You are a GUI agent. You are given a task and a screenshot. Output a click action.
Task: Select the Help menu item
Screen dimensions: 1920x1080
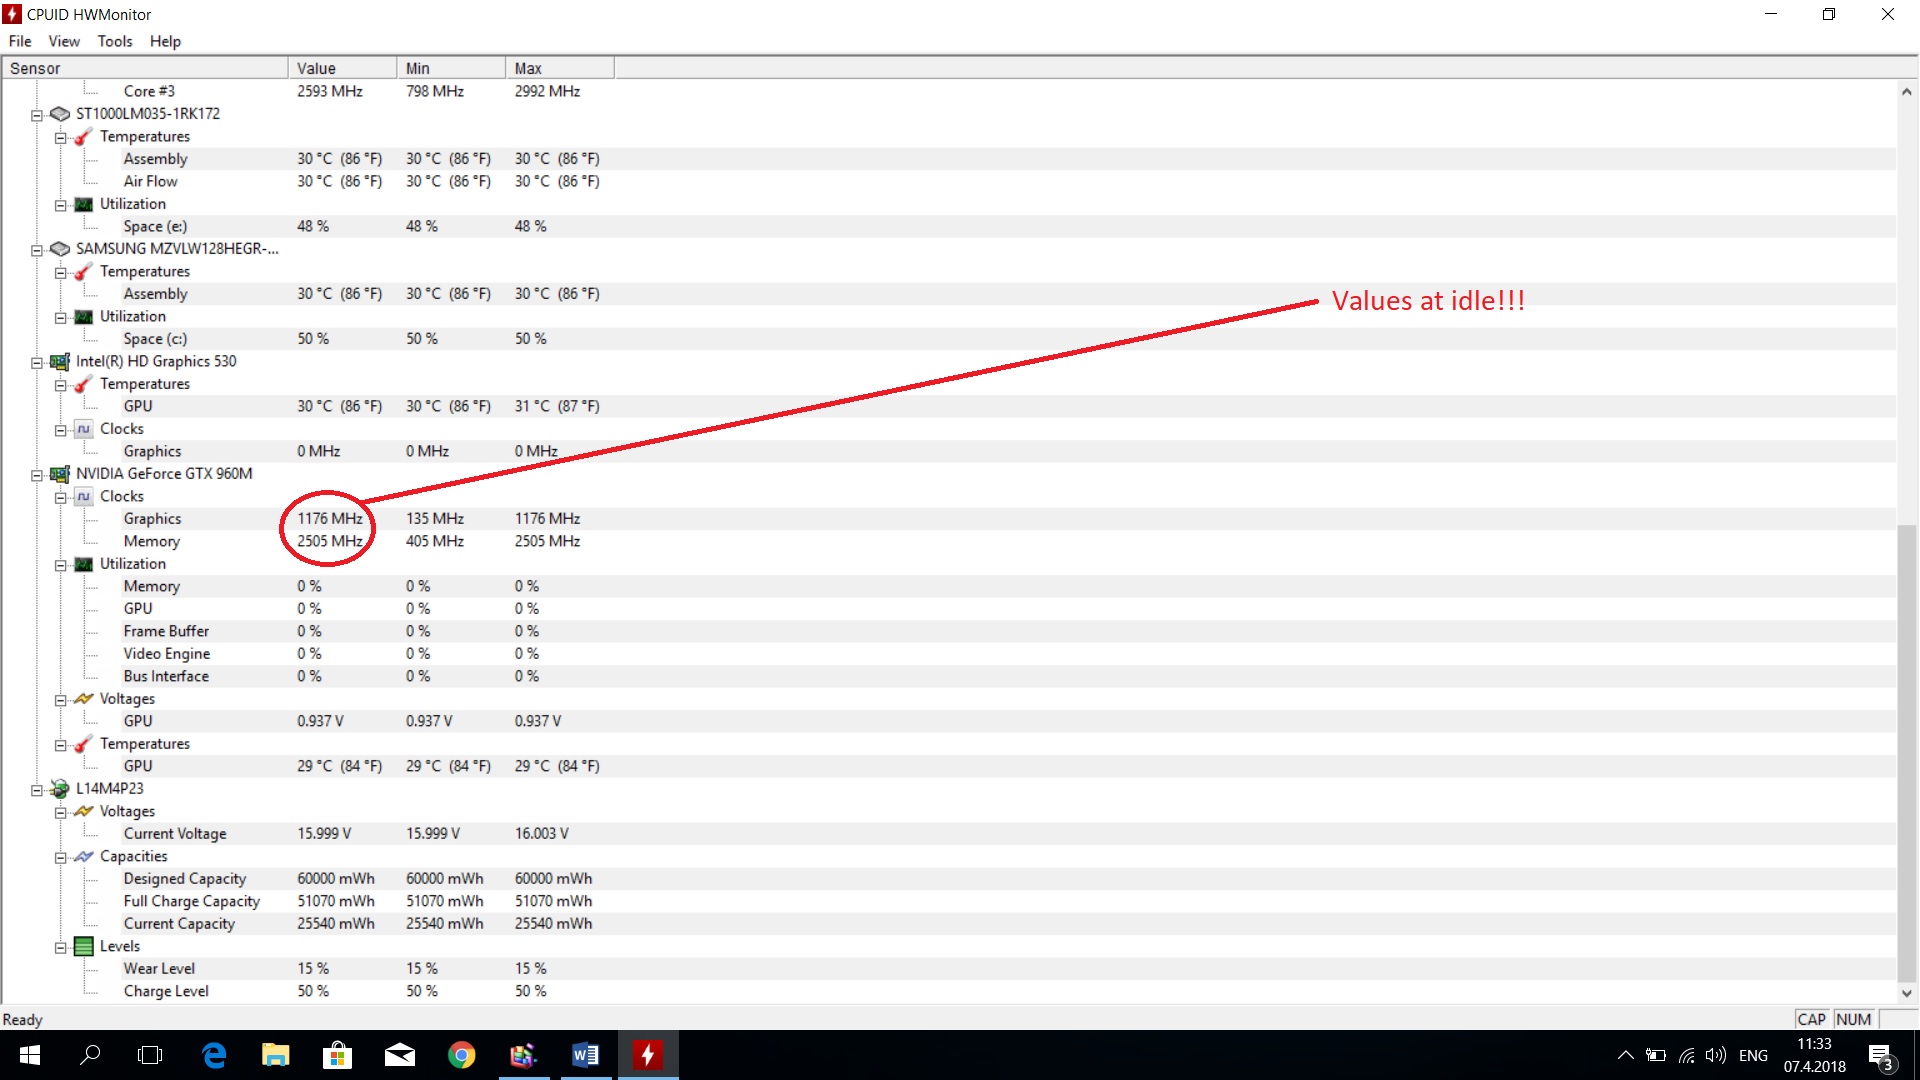pos(165,41)
